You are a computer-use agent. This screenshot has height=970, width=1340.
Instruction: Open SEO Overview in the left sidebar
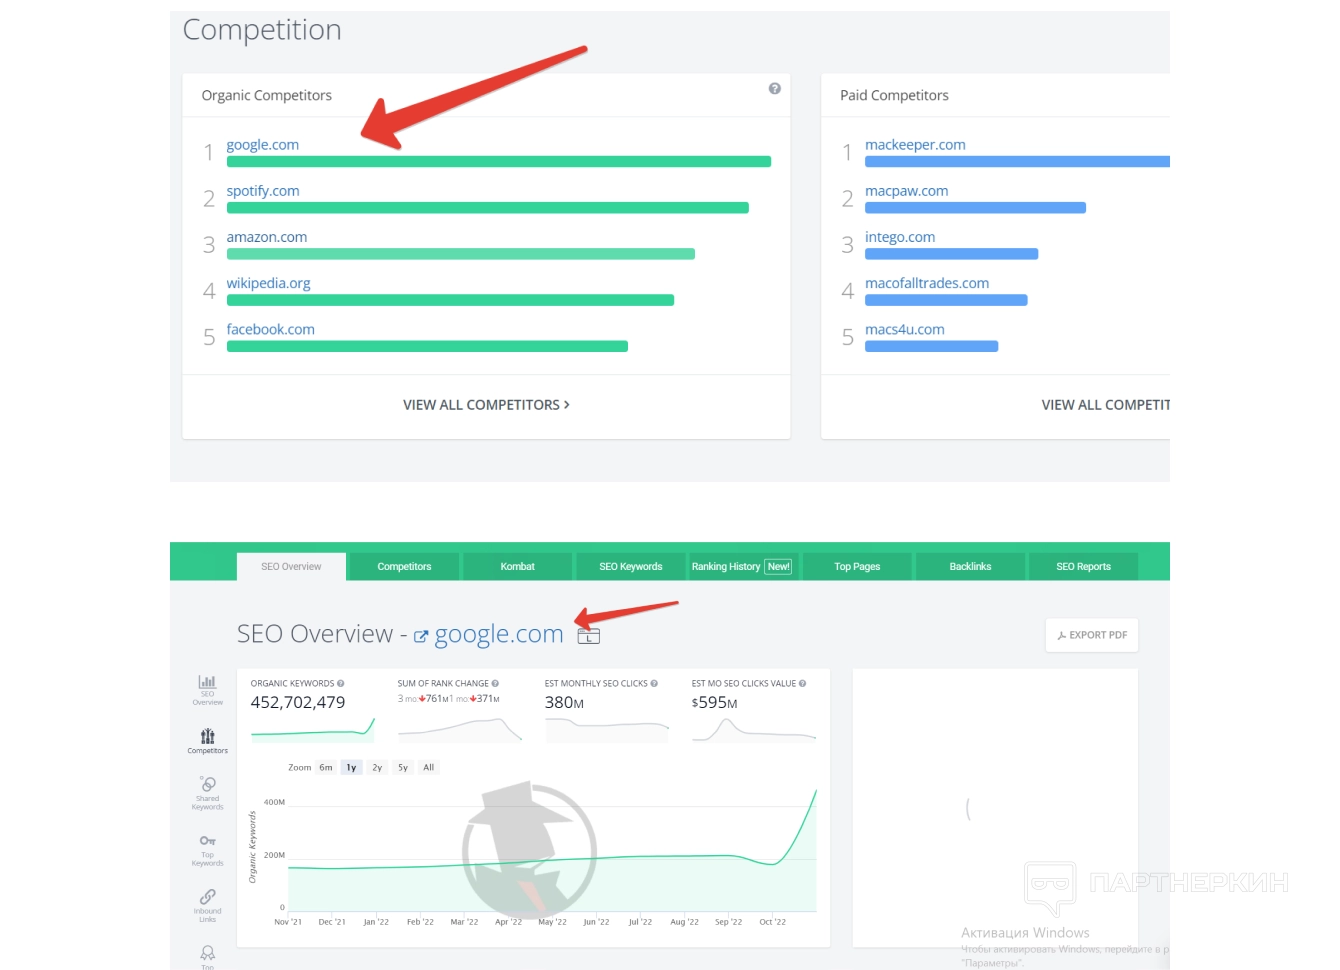point(207,690)
